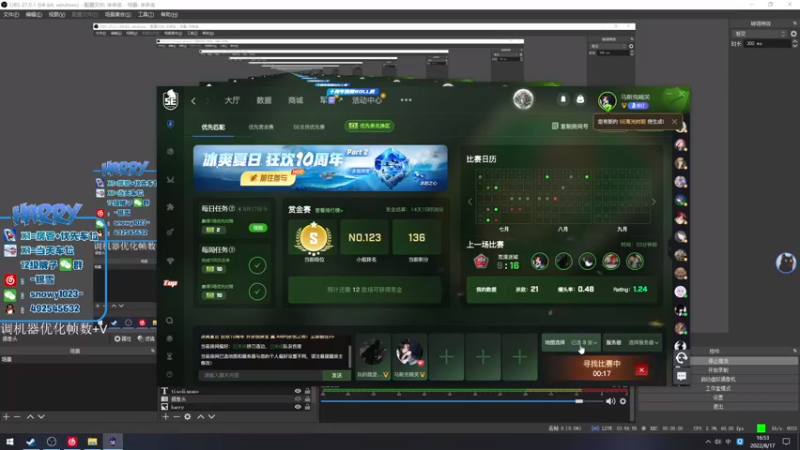Open the 活动中心 activity center tab

pyautogui.click(x=367, y=101)
